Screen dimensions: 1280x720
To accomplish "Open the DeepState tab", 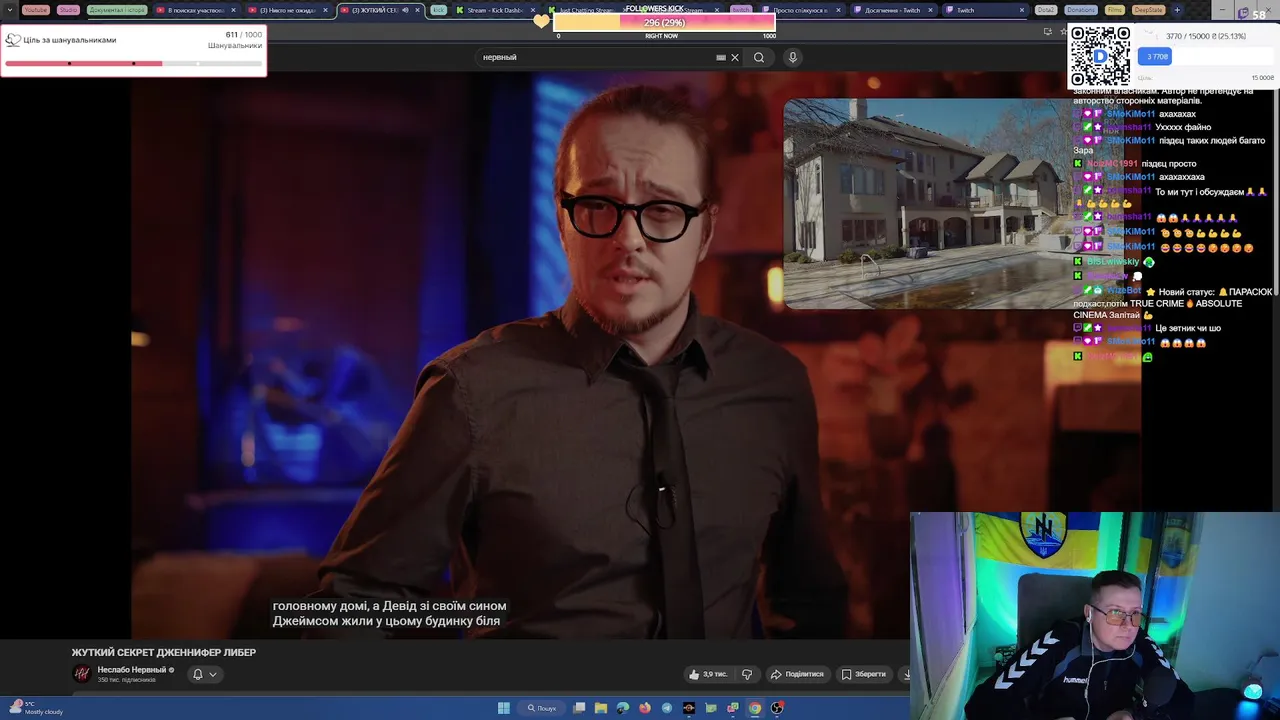I will 1148,10.
